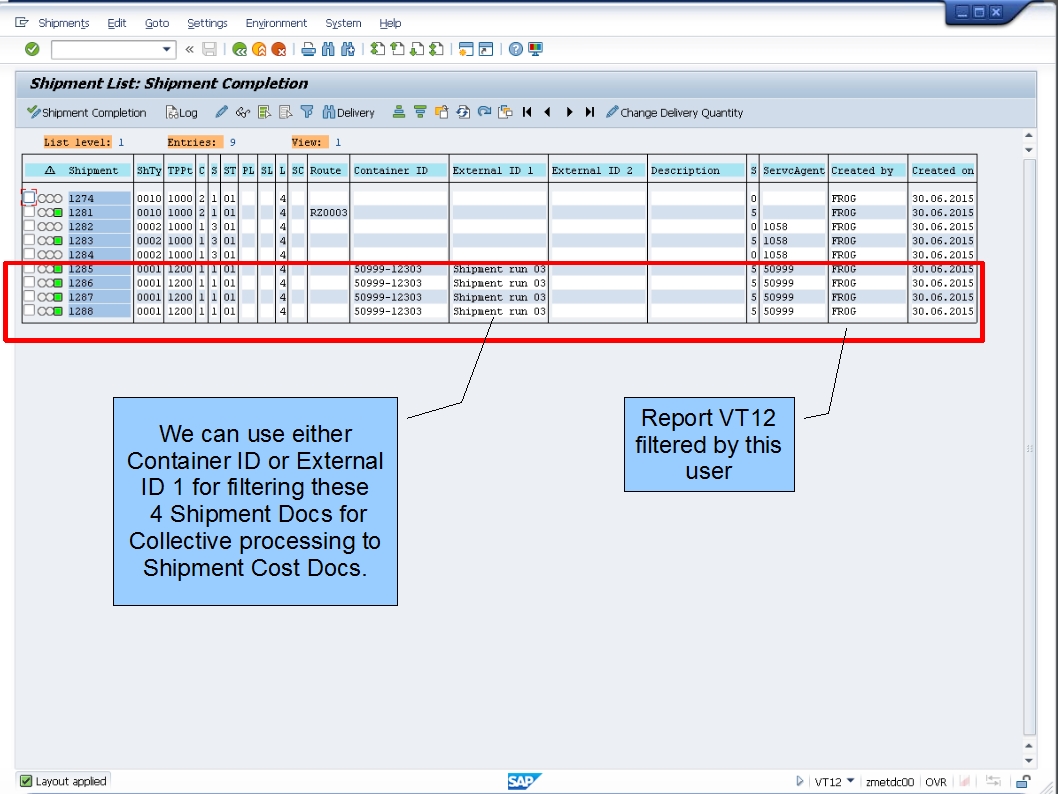Open the System menu
The height and width of the screenshot is (794, 1058).
click(343, 23)
